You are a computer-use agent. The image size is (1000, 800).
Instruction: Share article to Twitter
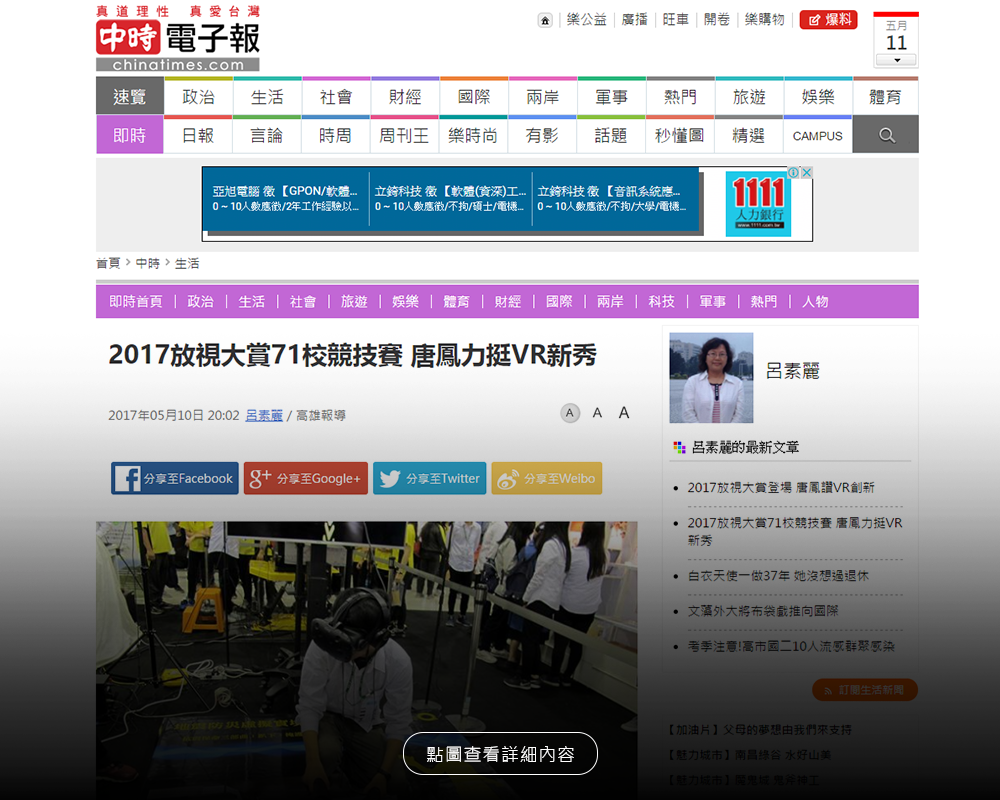[x=430, y=479]
